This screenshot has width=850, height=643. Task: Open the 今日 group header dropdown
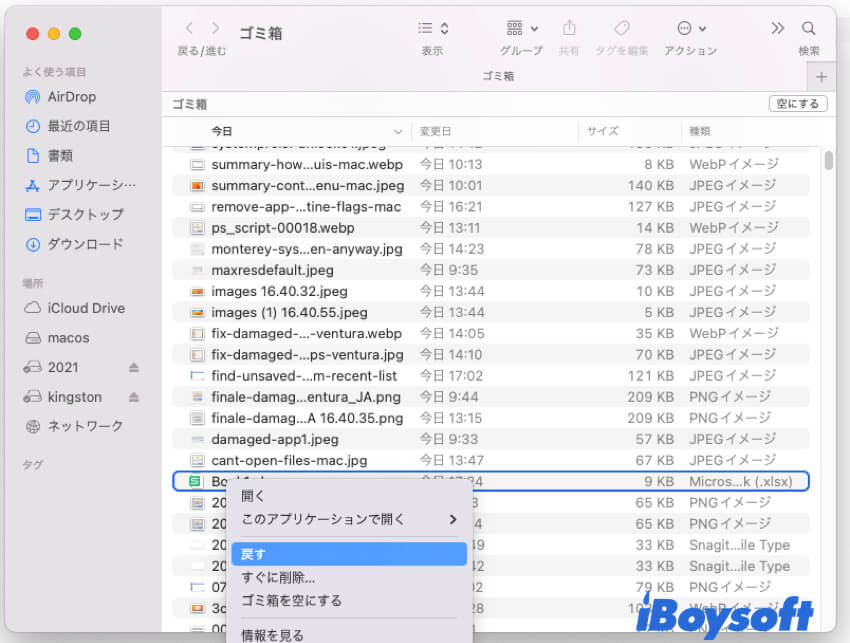pyautogui.click(x=399, y=130)
